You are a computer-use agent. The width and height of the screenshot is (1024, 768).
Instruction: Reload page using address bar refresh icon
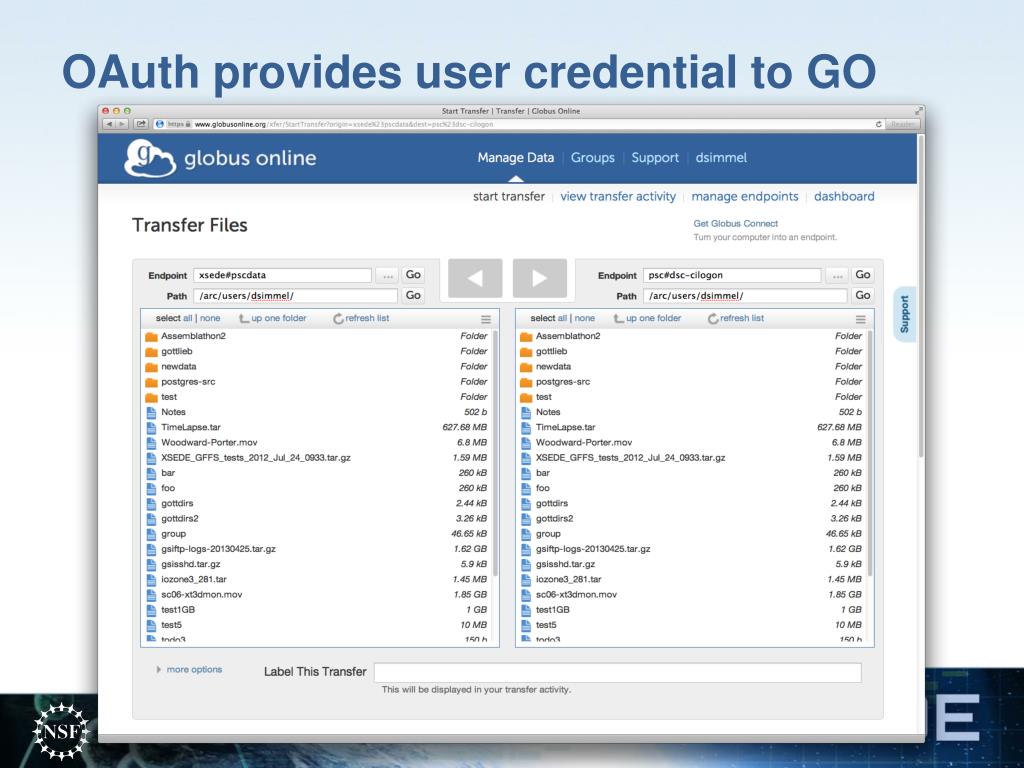pyautogui.click(x=878, y=124)
